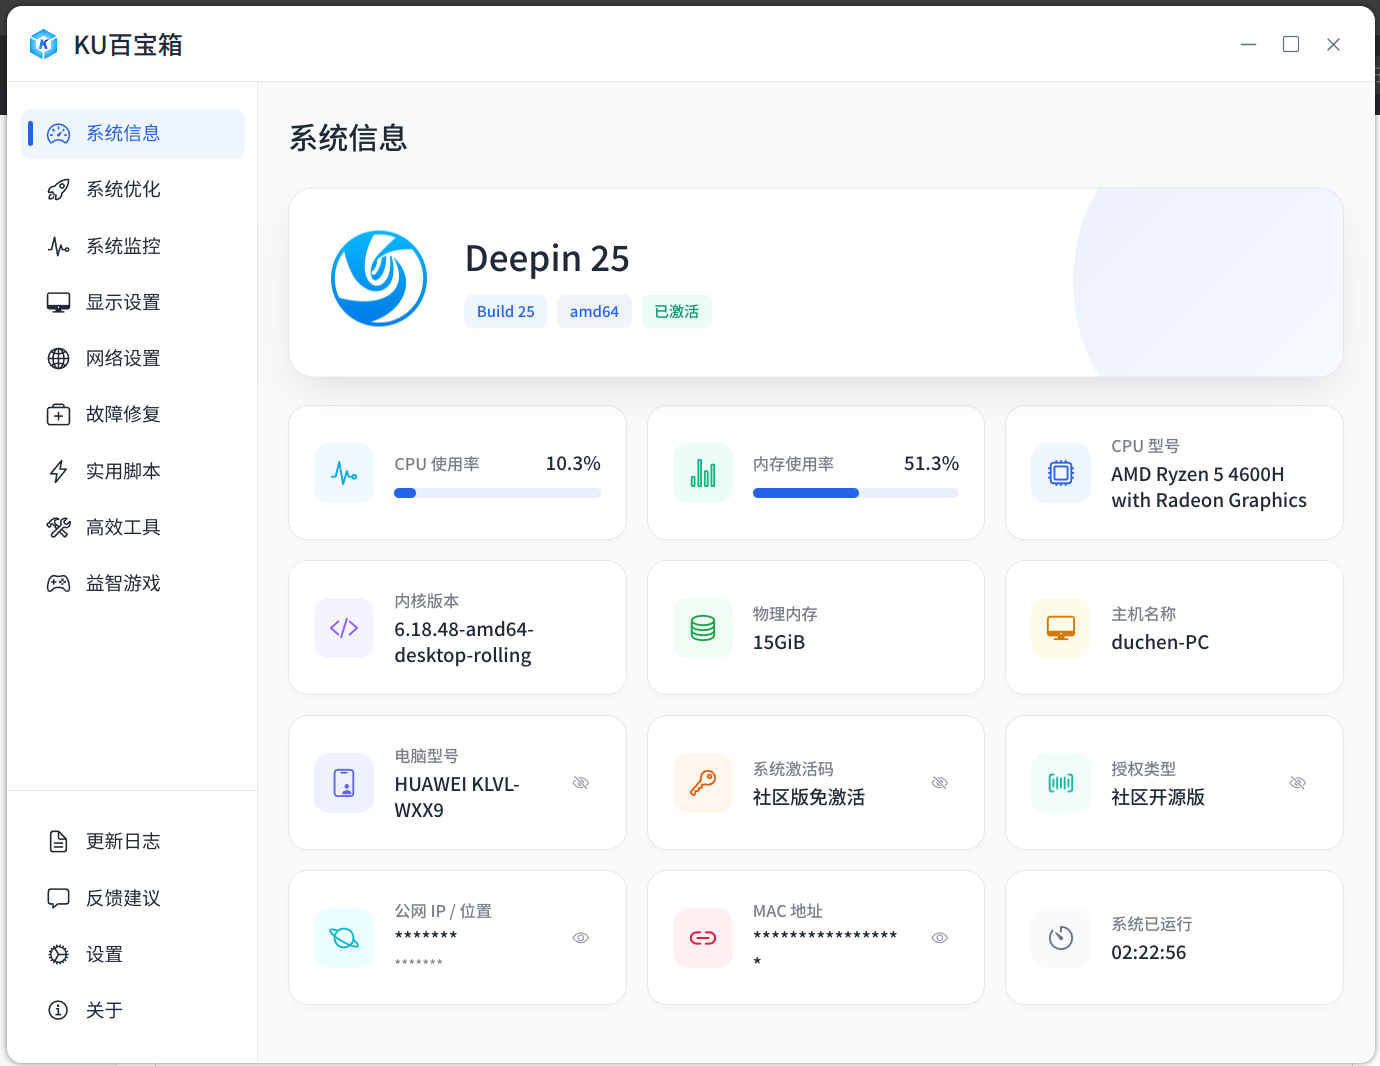Click the 电脑型号 device icon

344,783
